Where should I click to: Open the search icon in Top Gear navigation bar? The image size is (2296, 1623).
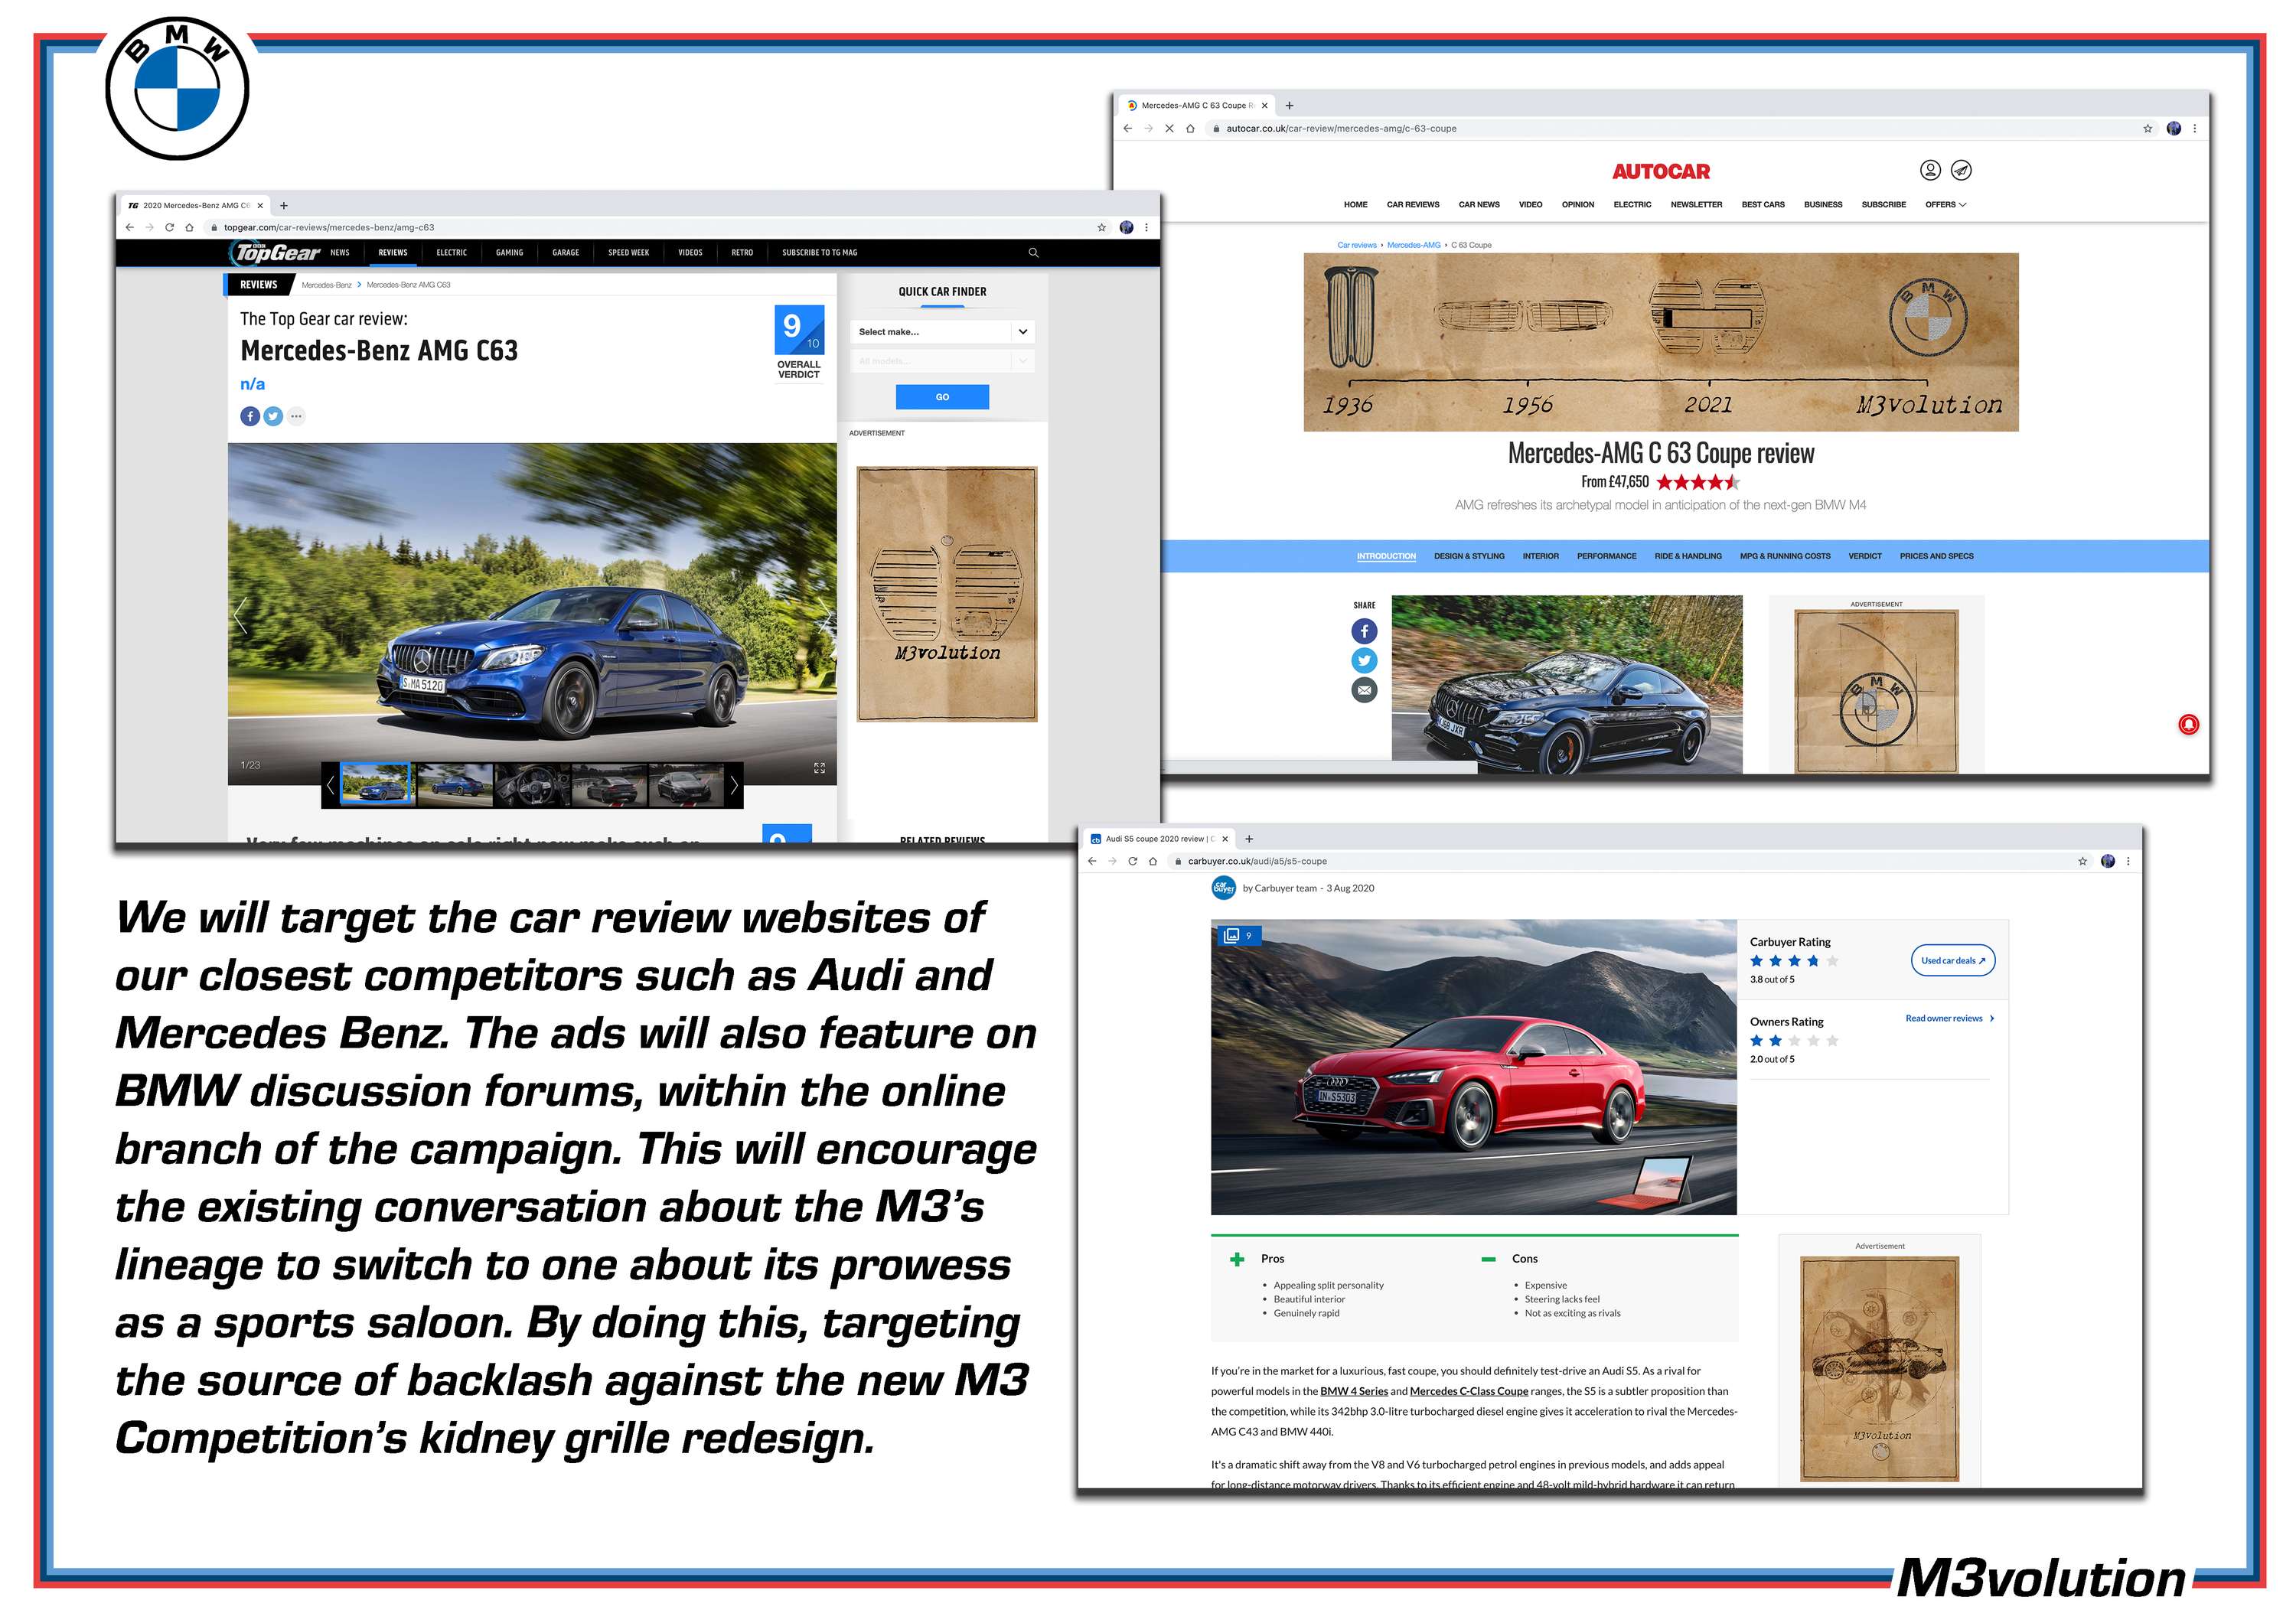pyautogui.click(x=1033, y=253)
